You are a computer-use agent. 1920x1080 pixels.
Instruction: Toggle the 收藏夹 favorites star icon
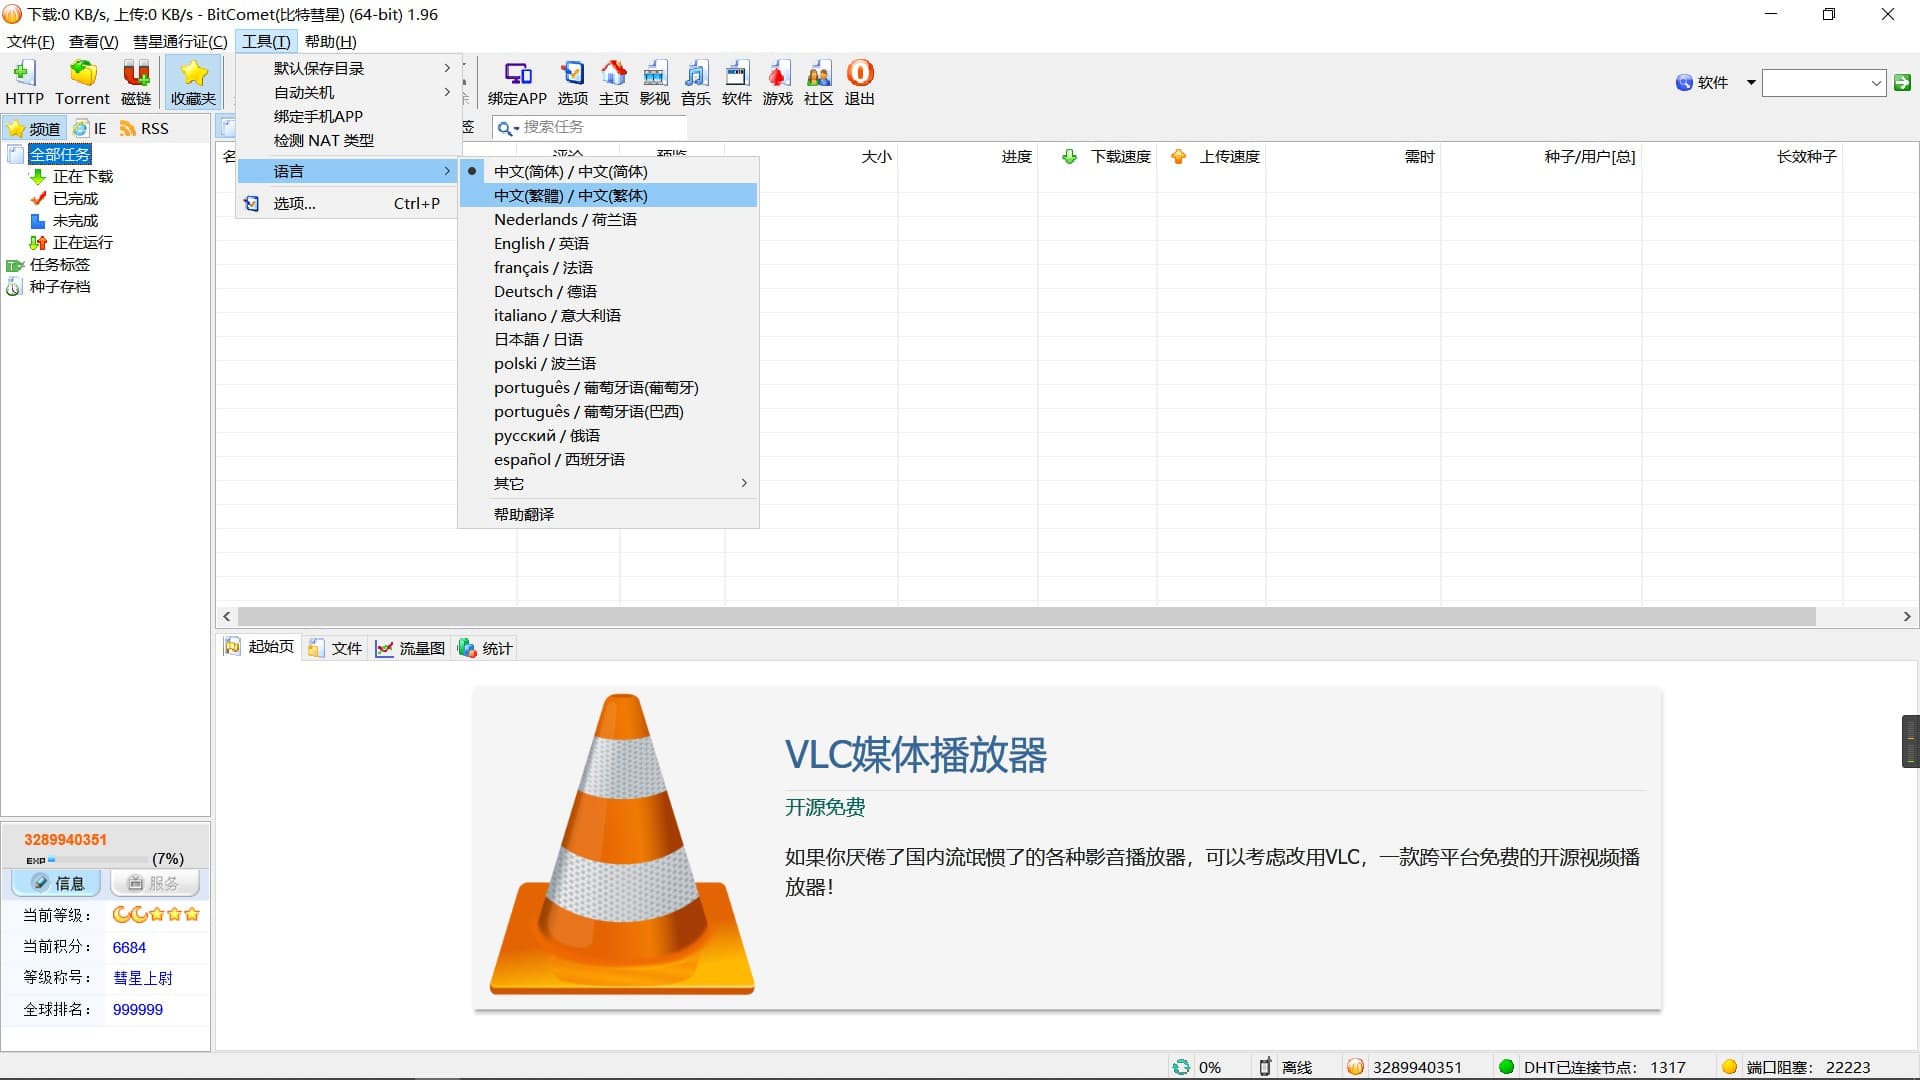click(x=193, y=82)
